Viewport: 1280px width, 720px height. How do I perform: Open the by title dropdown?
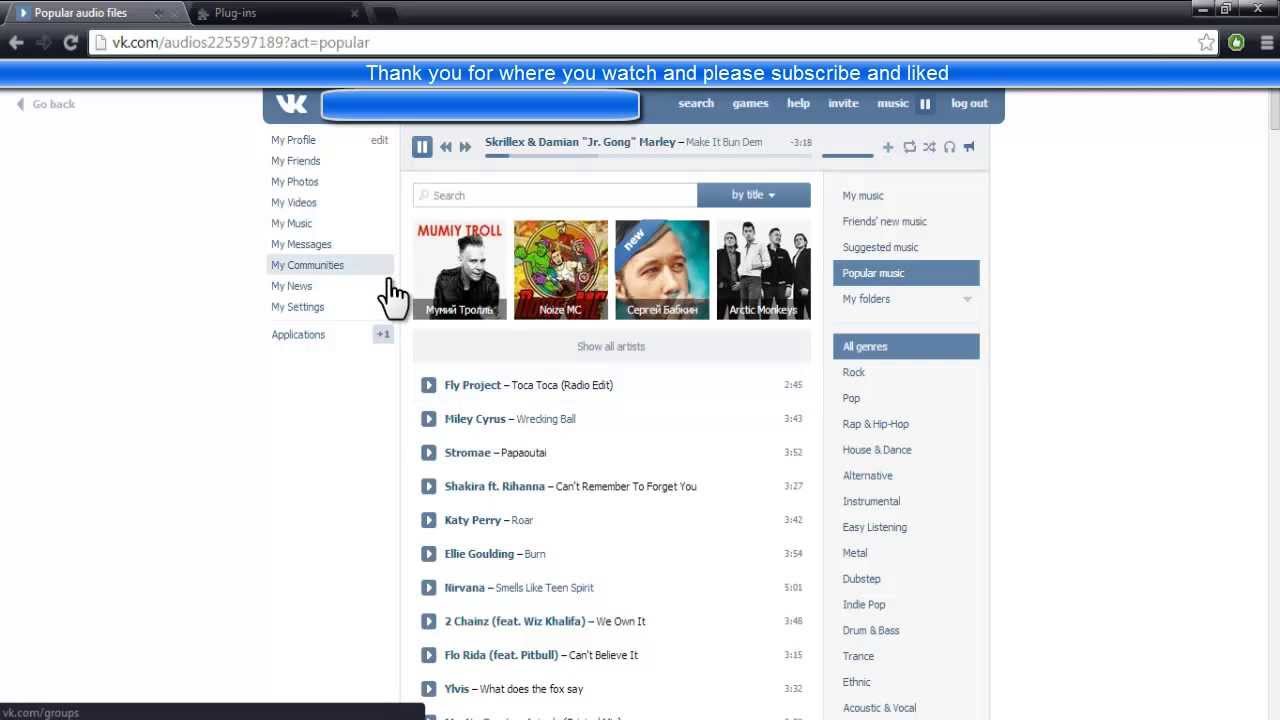753,195
